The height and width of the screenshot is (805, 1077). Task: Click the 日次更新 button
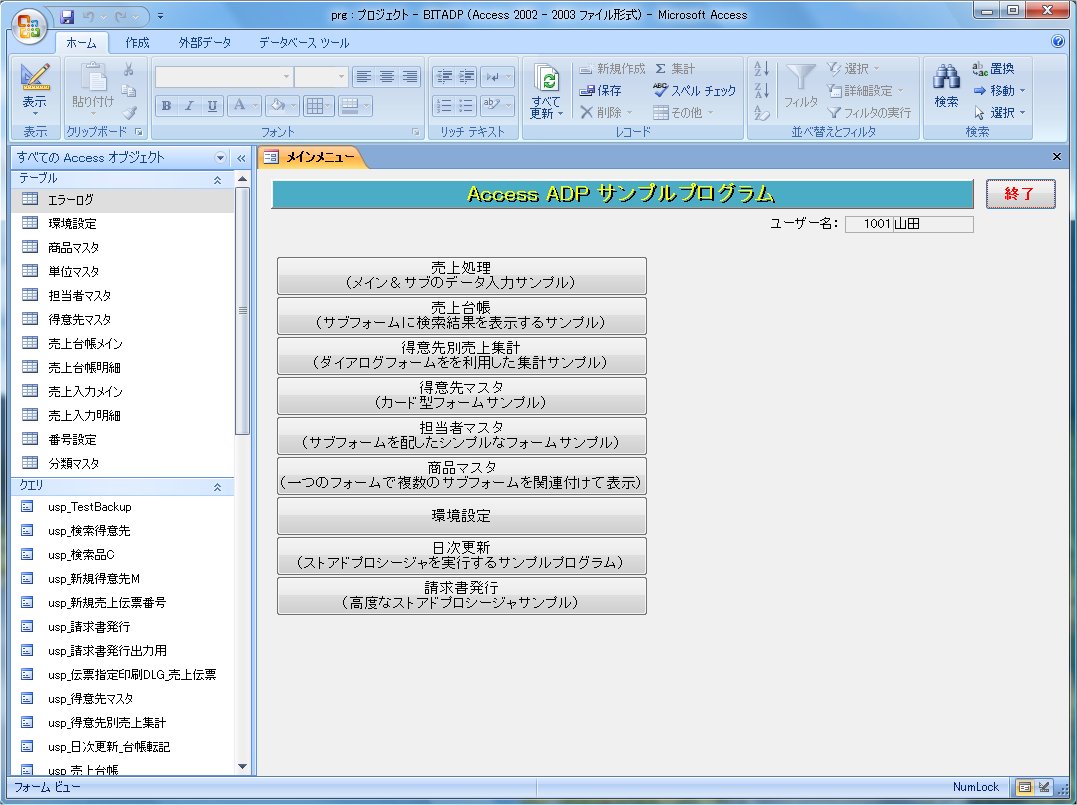click(x=462, y=556)
